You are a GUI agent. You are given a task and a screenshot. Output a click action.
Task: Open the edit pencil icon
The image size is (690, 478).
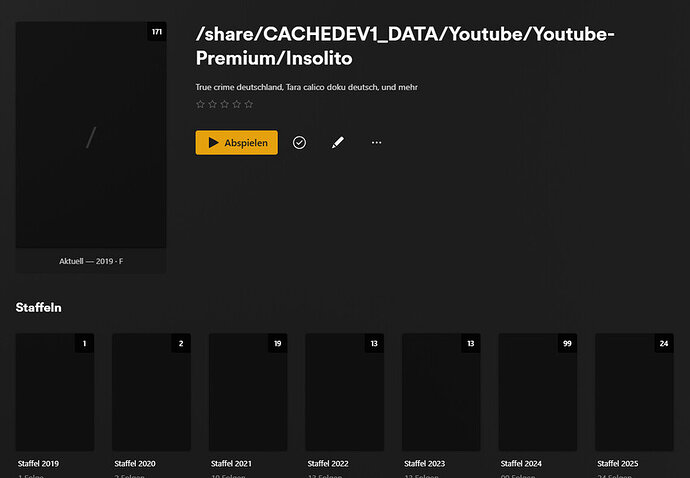coord(338,143)
